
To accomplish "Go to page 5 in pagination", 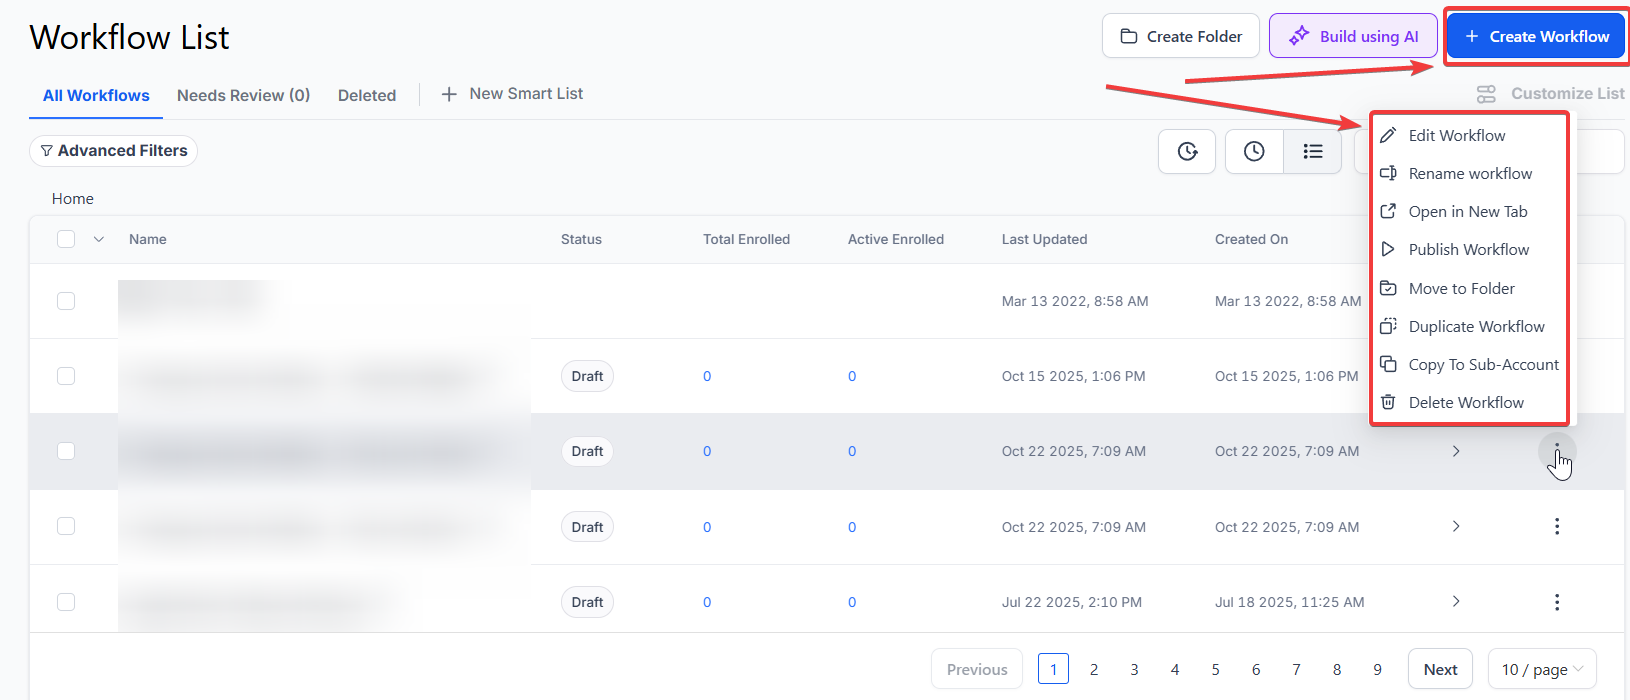I will point(1215,669).
